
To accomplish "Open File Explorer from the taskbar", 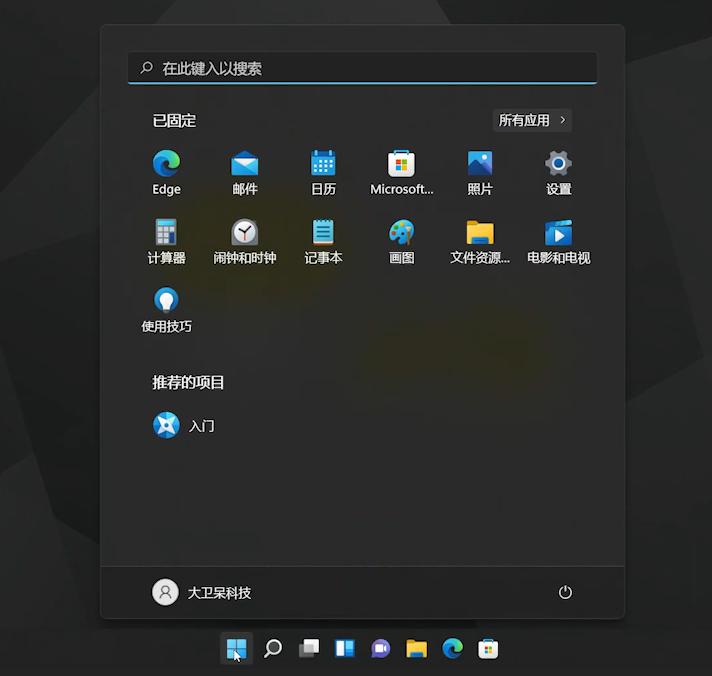I will coord(416,648).
